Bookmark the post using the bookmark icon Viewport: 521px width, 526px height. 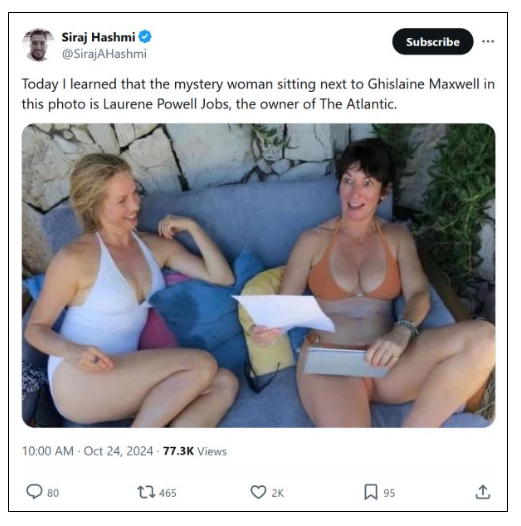click(371, 492)
